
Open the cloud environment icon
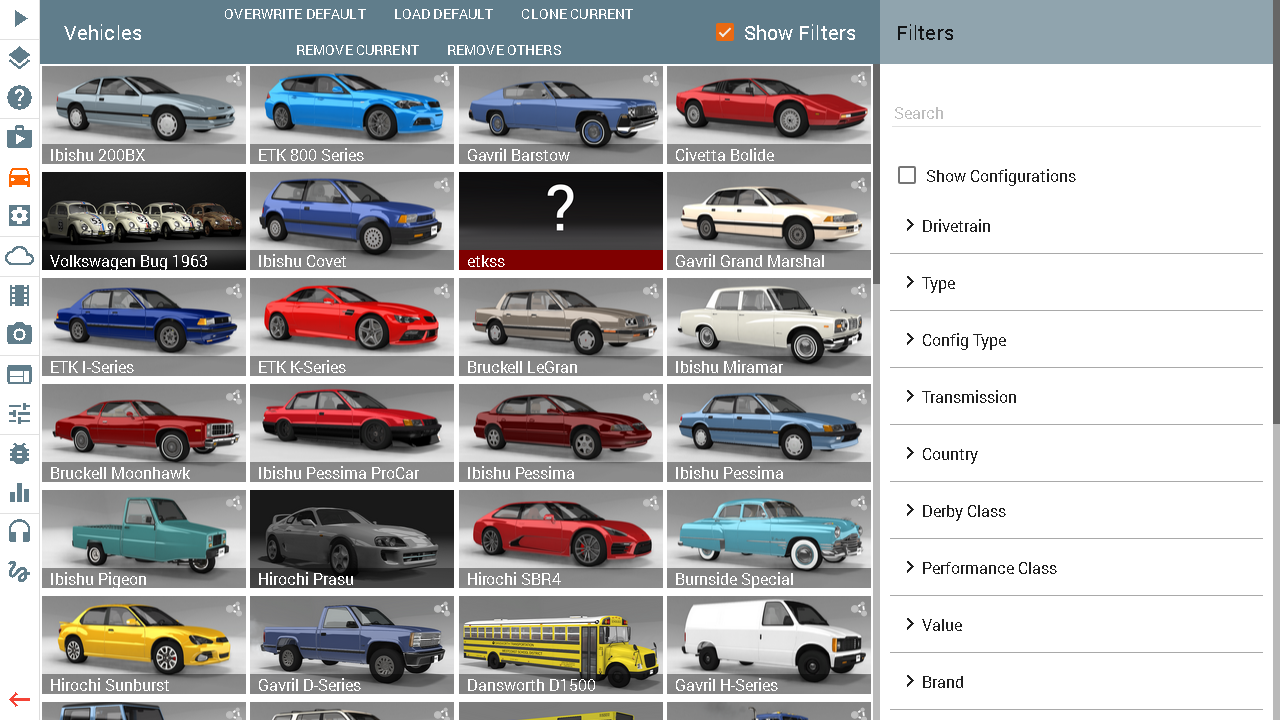pyautogui.click(x=20, y=256)
